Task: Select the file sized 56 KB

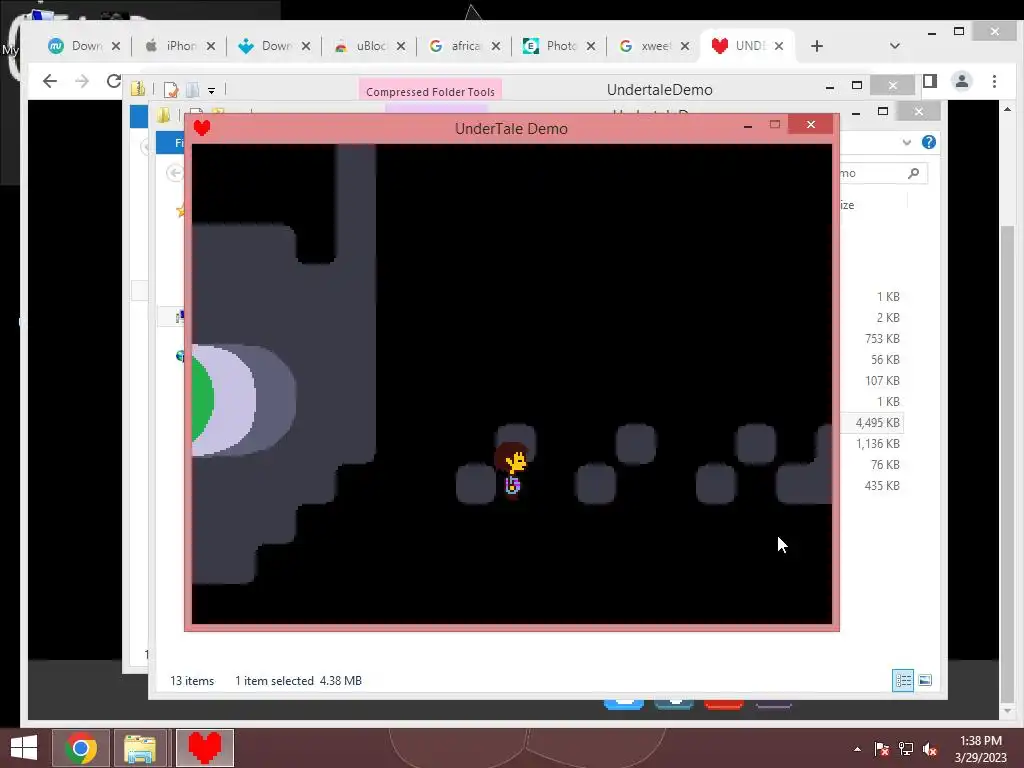Action: pyautogui.click(x=885, y=359)
